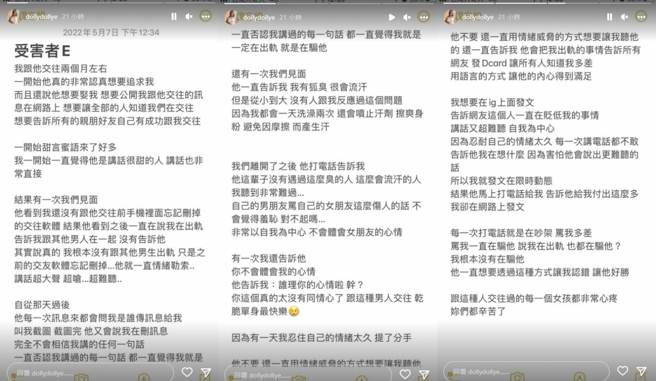Open dollydollye avatar in right story
This screenshot has height=381, width=656.
(450, 17)
